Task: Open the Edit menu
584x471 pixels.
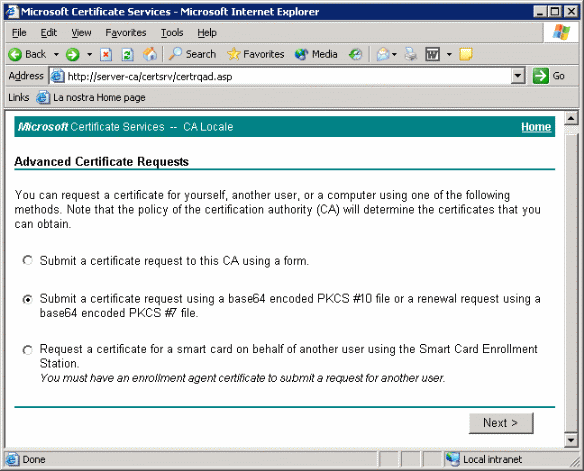Action: pos(49,33)
